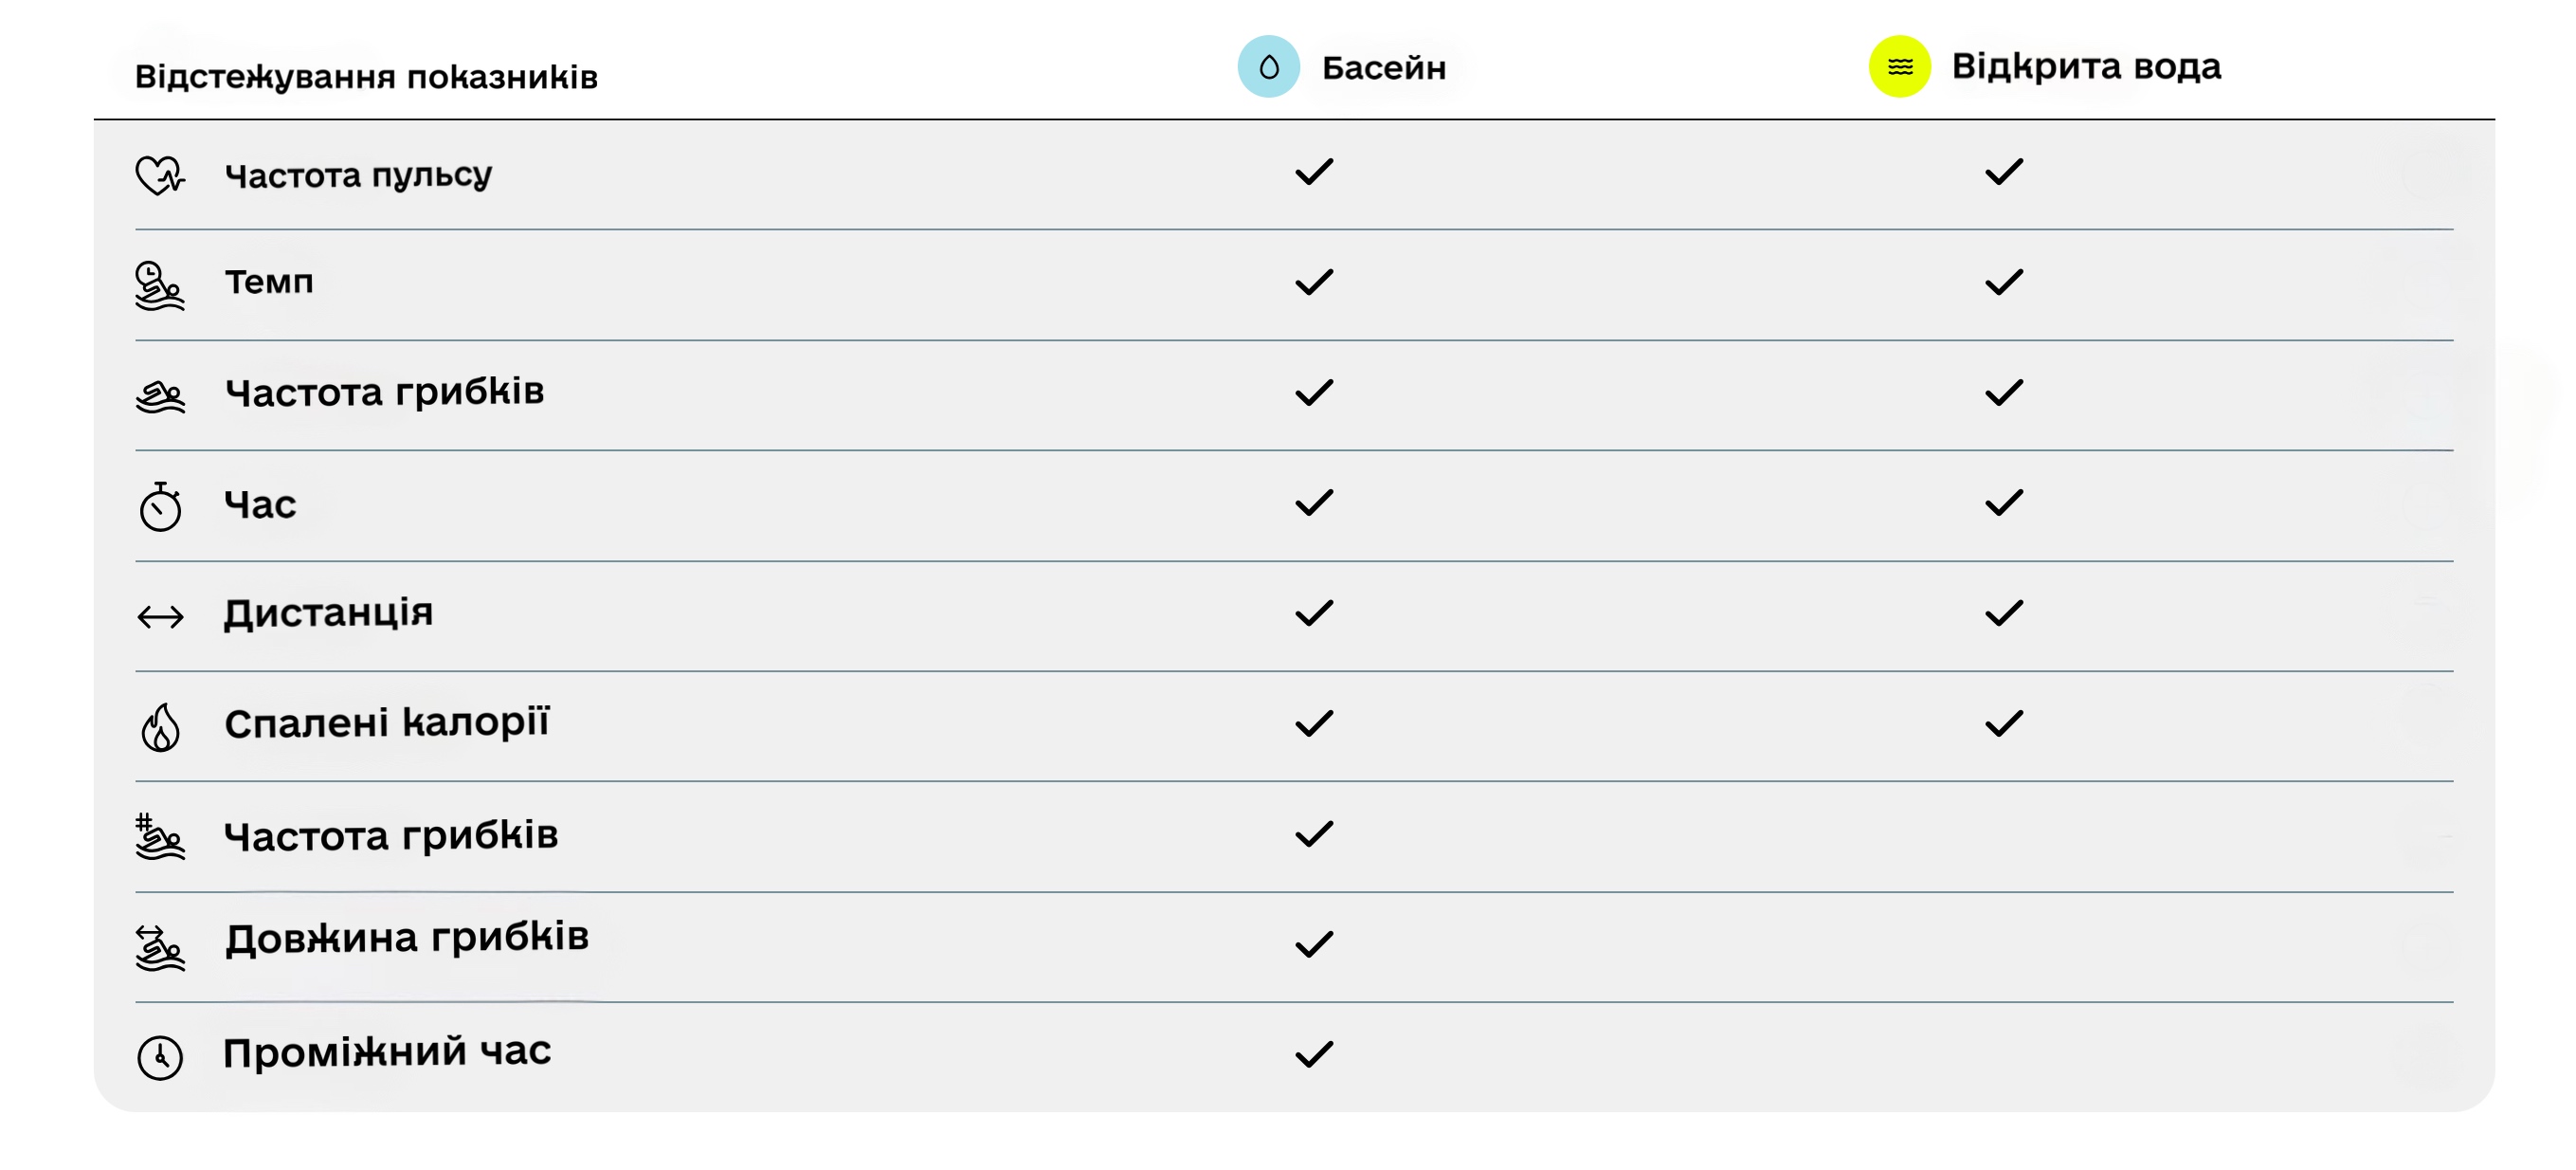Click the blue droplet pool icon
2576x1170 pixels.
[x=1268, y=67]
